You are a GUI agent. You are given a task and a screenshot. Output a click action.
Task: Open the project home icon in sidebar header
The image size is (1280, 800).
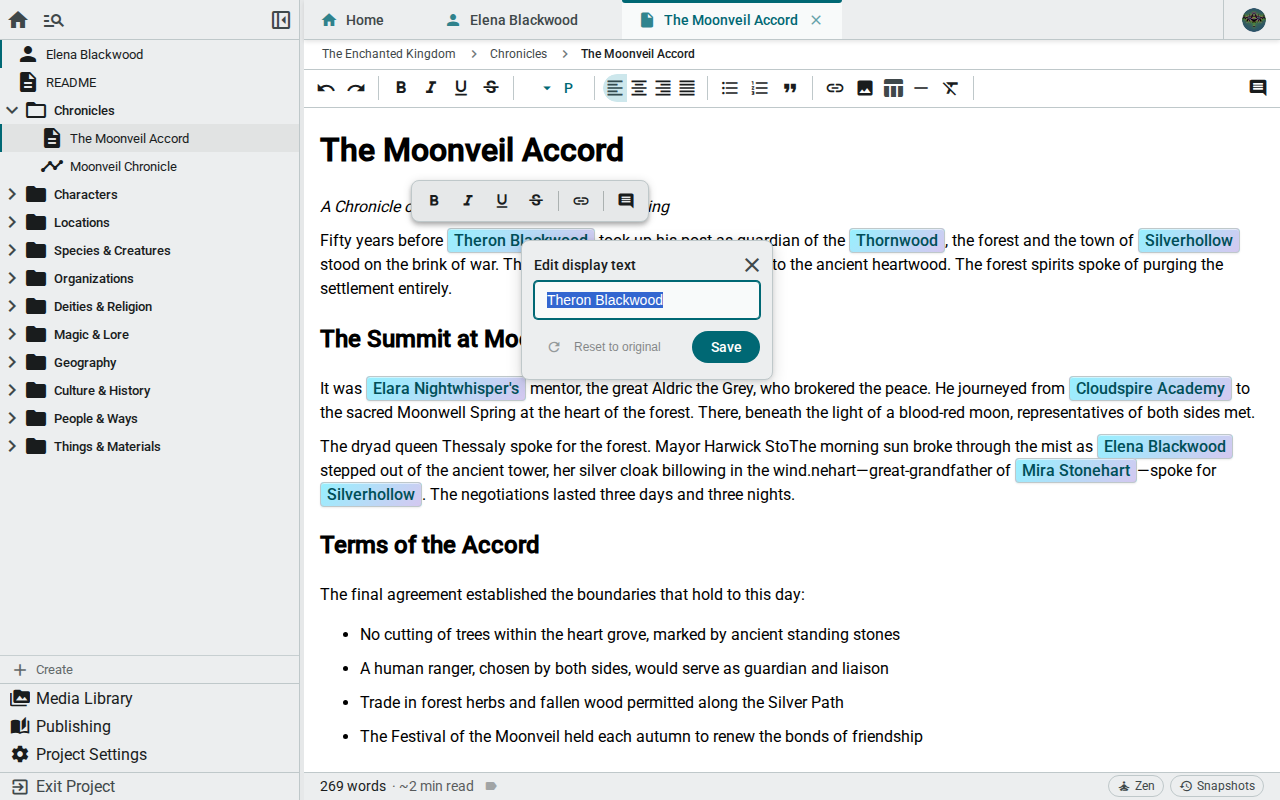pos(18,20)
